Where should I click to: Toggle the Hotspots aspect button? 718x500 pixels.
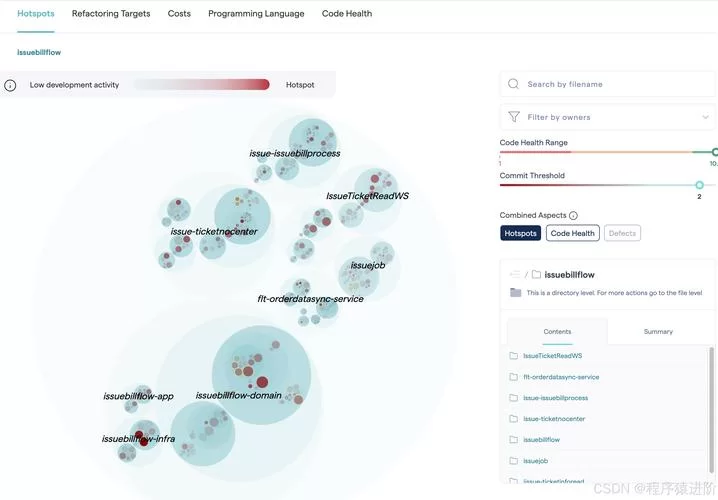click(520, 233)
